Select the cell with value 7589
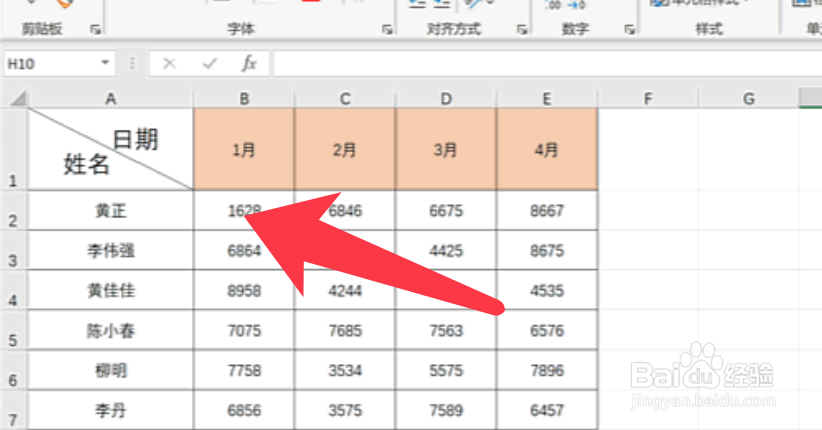The width and height of the screenshot is (822, 430). pos(446,410)
